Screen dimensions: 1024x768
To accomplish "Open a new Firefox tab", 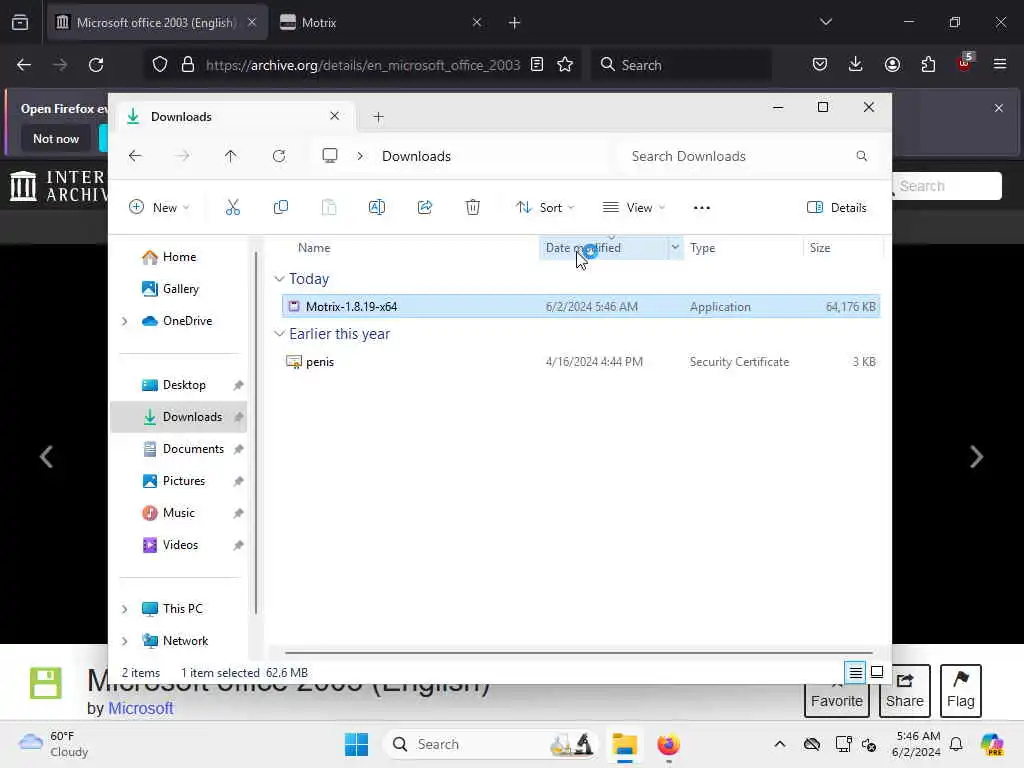I will pyautogui.click(x=515, y=22).
